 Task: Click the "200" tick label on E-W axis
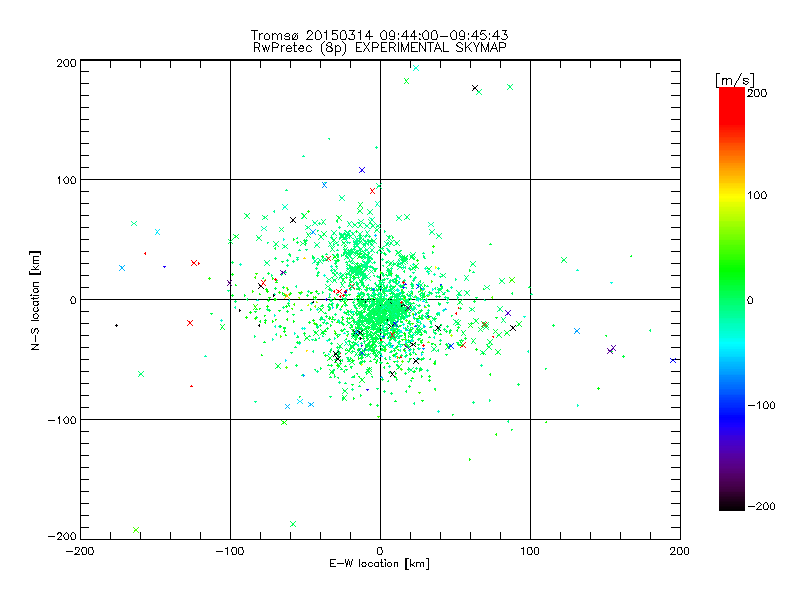tap(680, 552)
